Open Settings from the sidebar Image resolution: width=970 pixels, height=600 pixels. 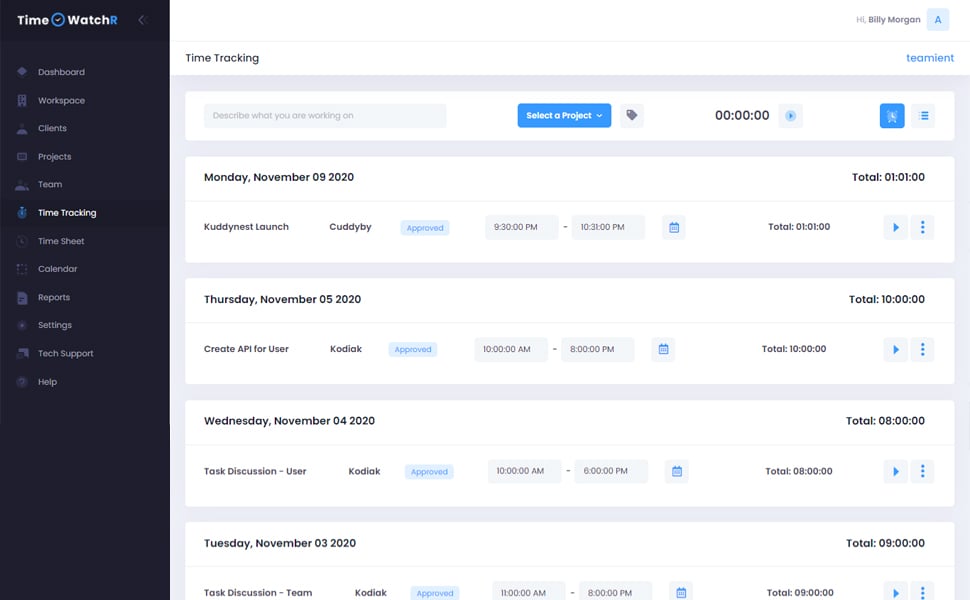click(55, 325)
